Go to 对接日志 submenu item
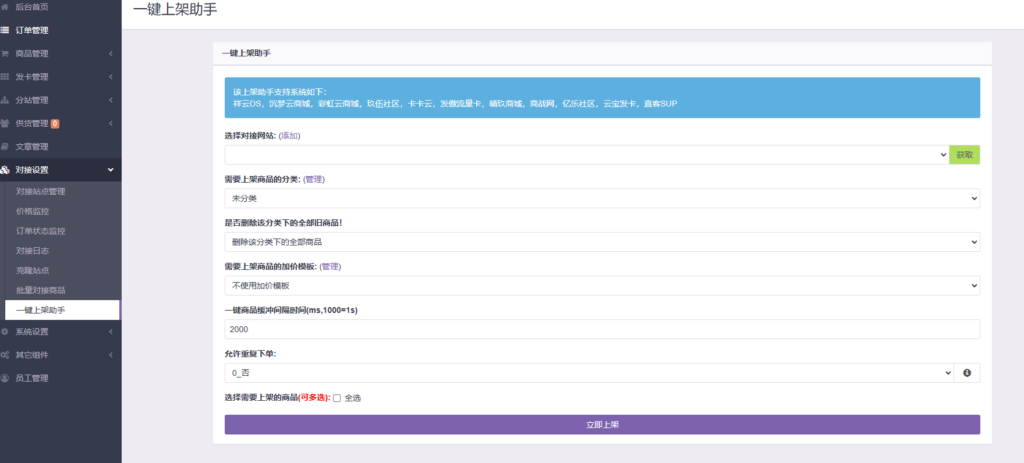This screenshot has height=463, width=1024. click(x=33, y=251)
